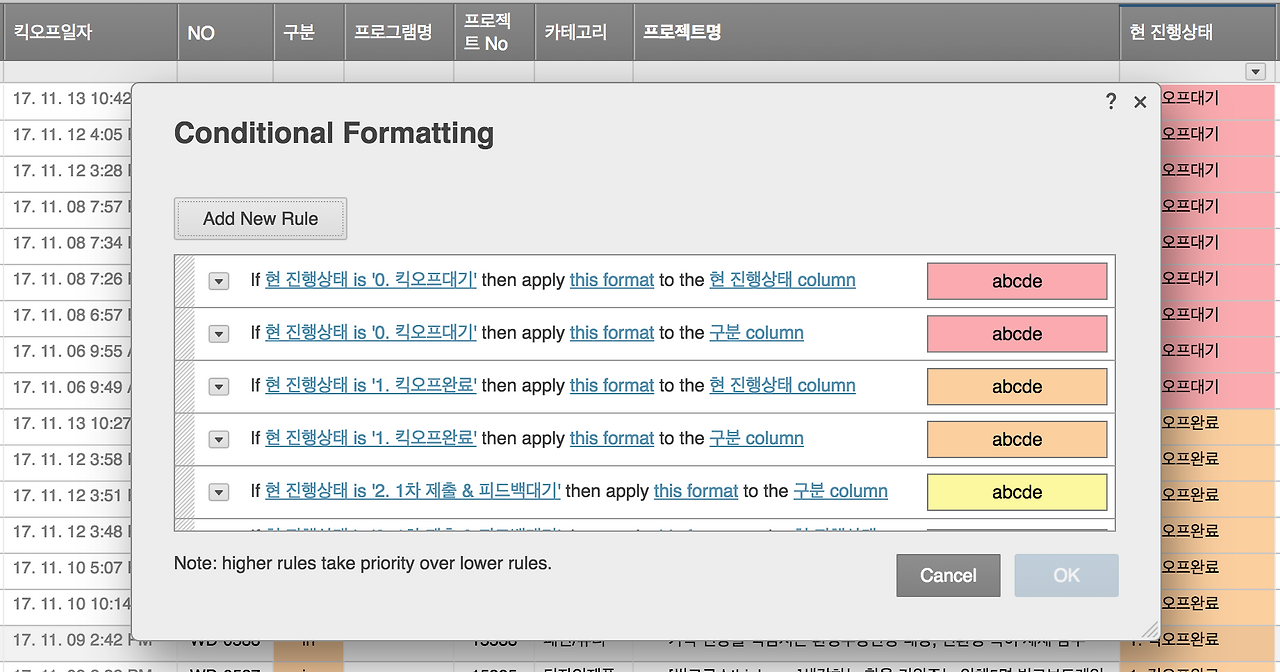Viewport: 1280px width, 672px height.
Task: Change '구분 column' target in '2. 1차 제출 & 피드백대기' rule
Action: click(x=840, y=491)
